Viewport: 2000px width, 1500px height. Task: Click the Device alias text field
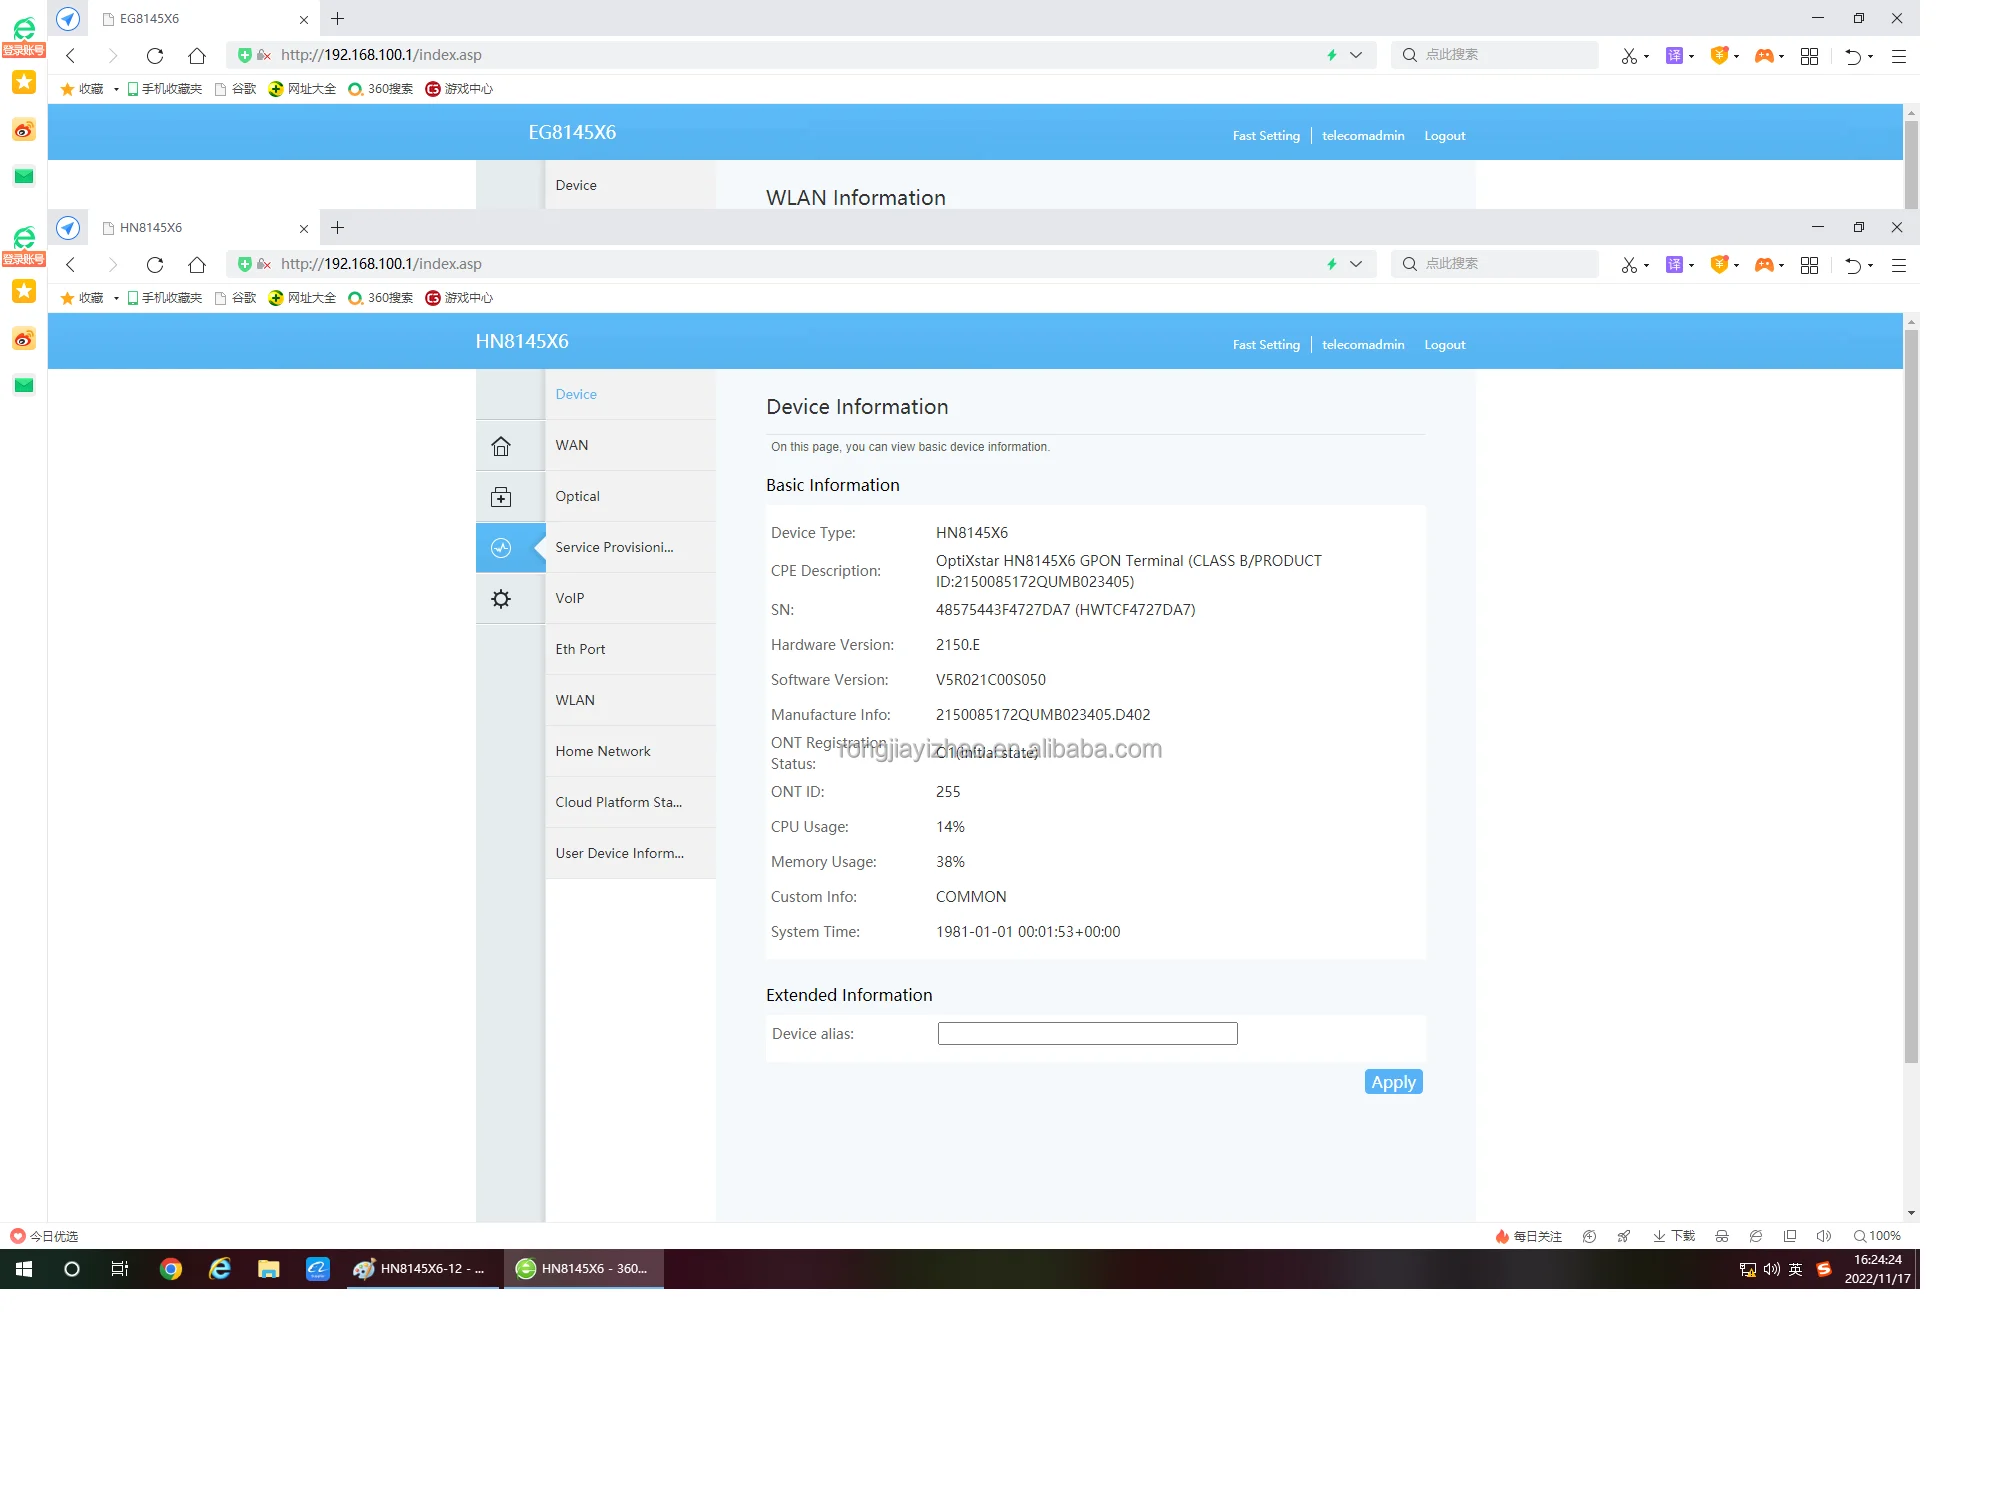(x=1087, y=1034)
